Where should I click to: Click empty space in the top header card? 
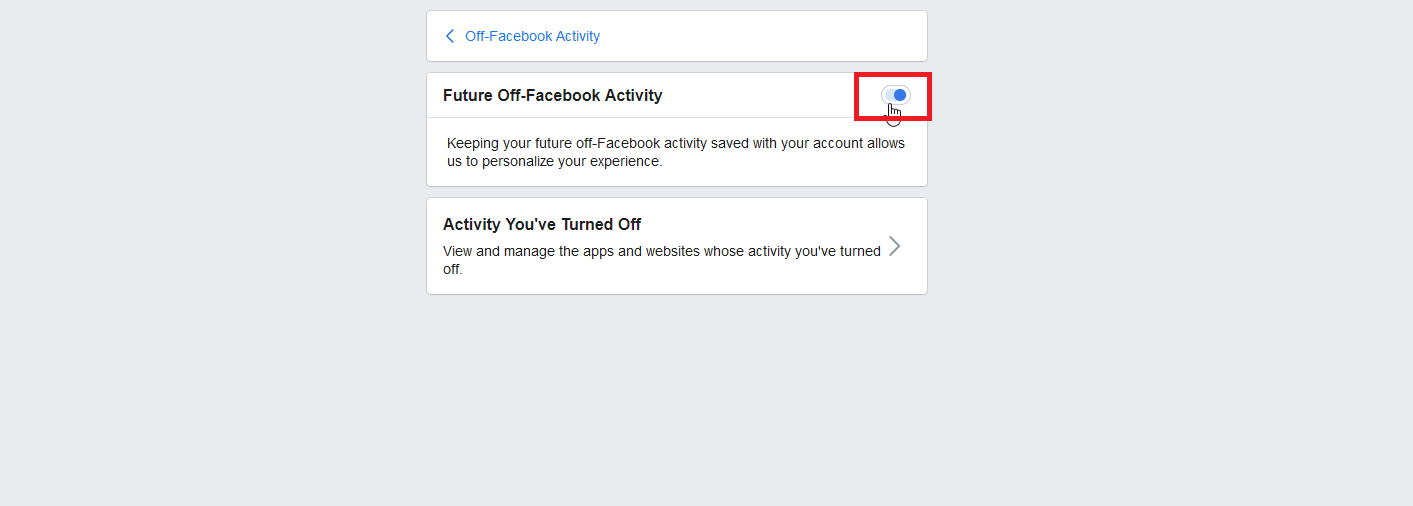pos(760,36)
